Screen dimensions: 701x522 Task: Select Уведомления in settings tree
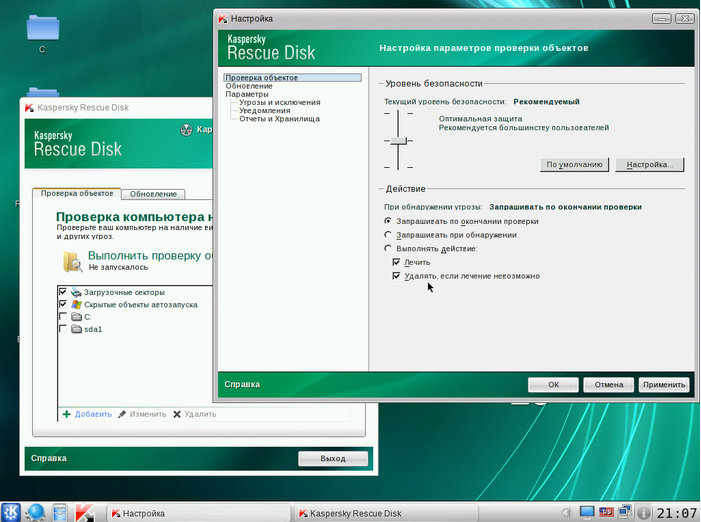(265, 110)
